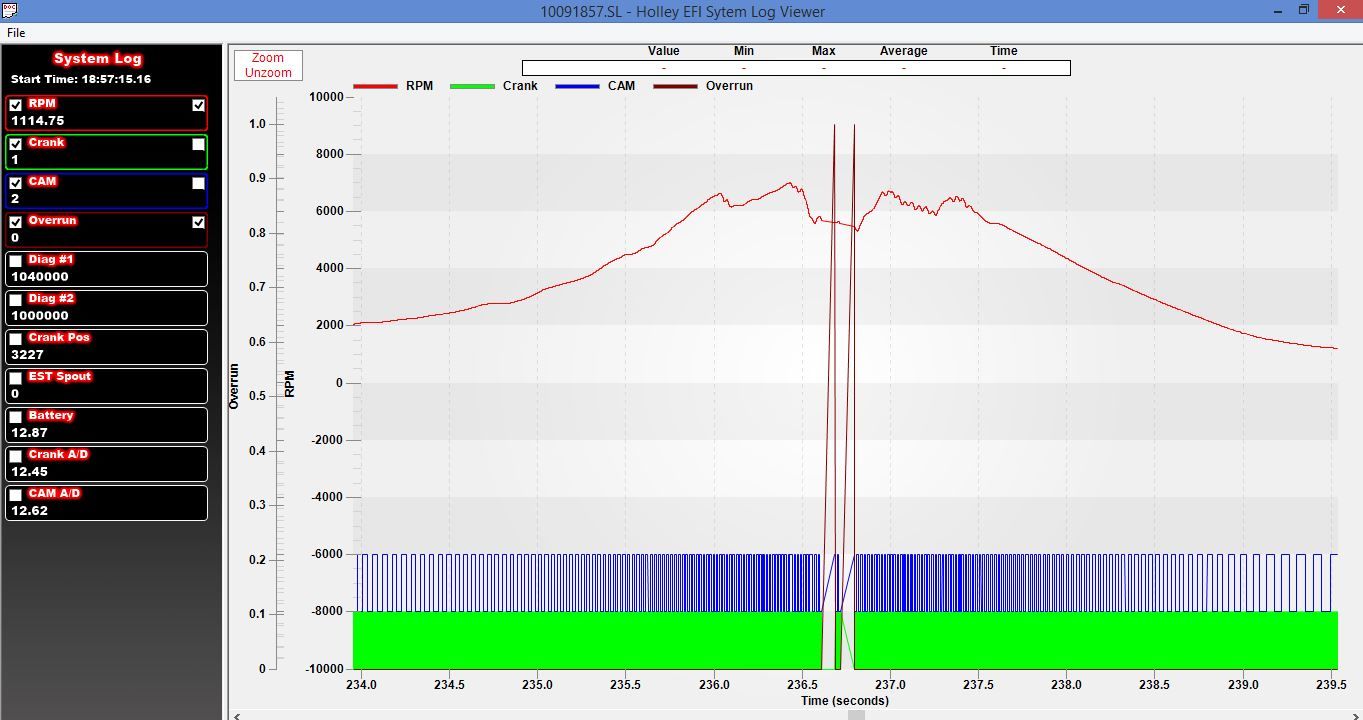
Task: Close the Log Viewer window
Action: point(1339,10)
